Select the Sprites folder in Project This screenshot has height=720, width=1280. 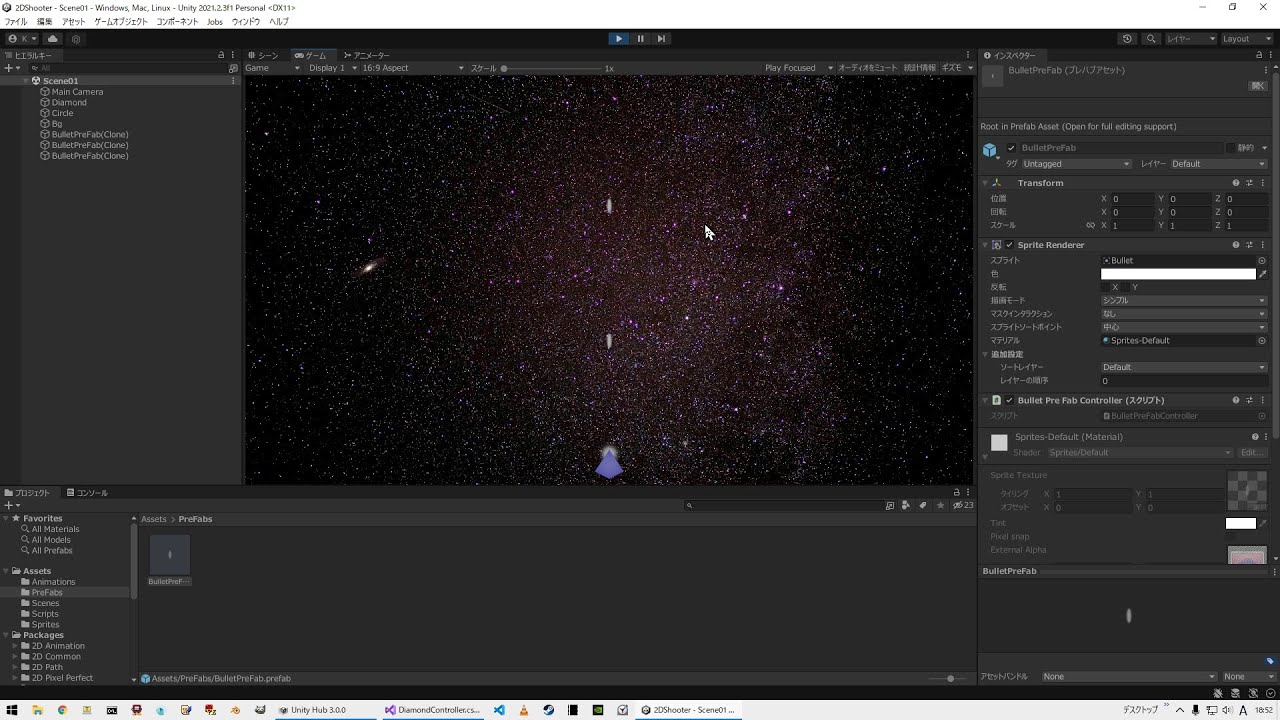pos(45,625)
